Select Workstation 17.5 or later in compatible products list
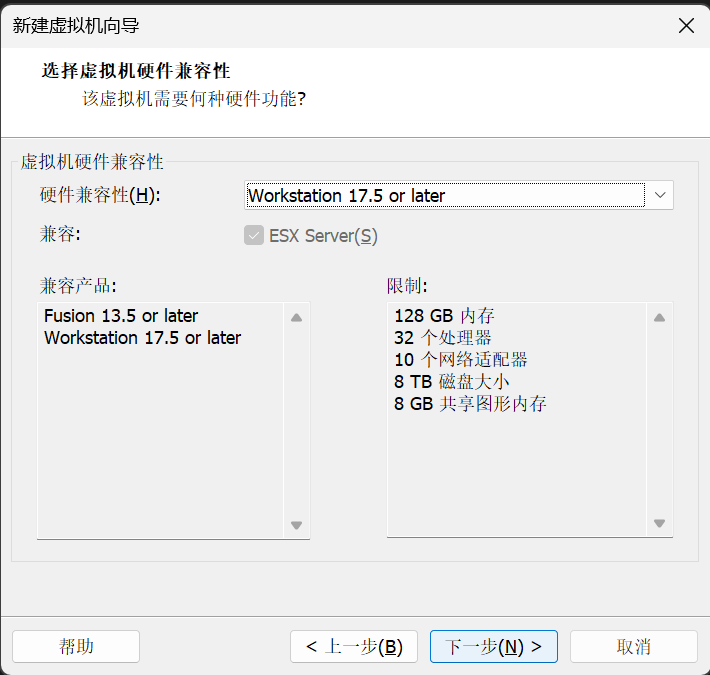Image resolution: width=710 pixels, height=675 pixels. click(142, 338)
